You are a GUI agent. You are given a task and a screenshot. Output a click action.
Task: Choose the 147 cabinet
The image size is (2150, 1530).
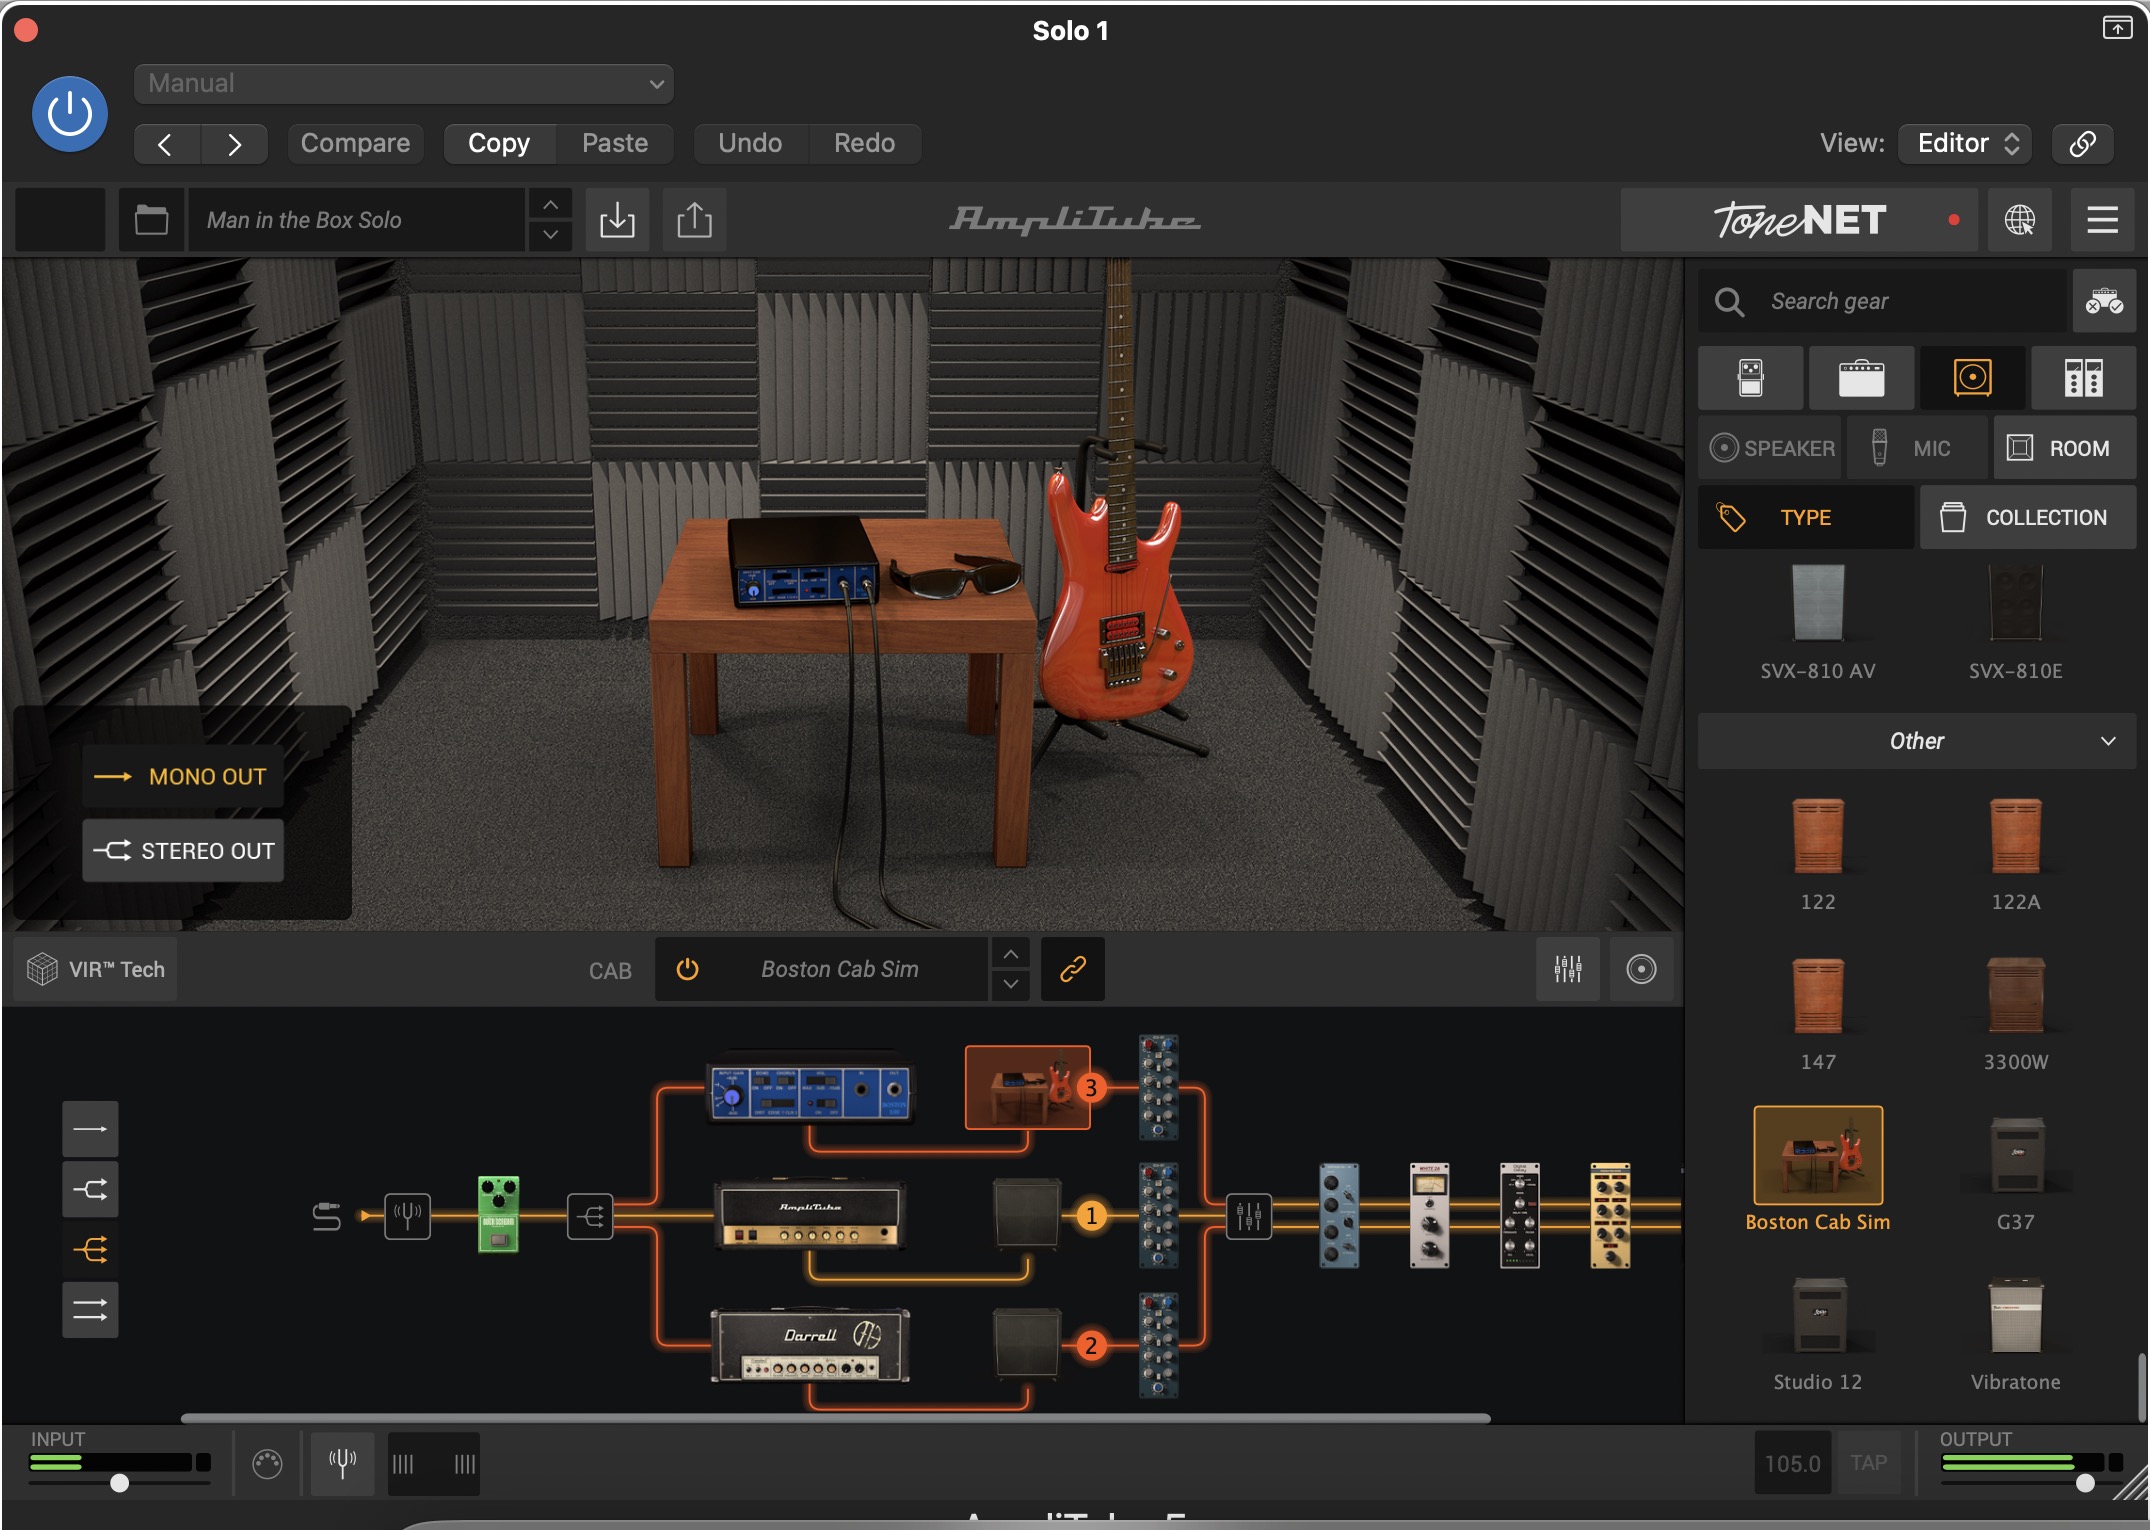pos(1817,1014)
